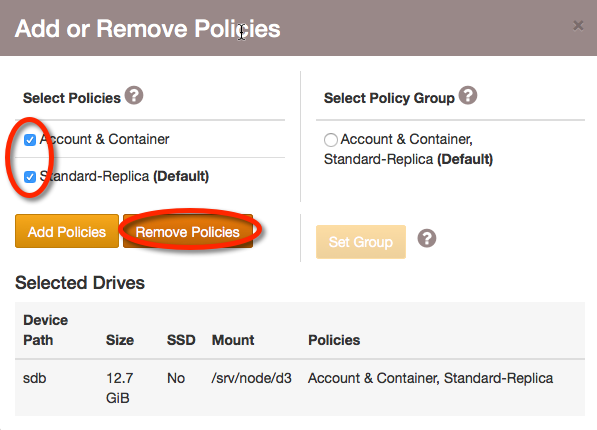597x430 pixels.
Task: Click the Device Path column header
Action: tap(46, 330)
